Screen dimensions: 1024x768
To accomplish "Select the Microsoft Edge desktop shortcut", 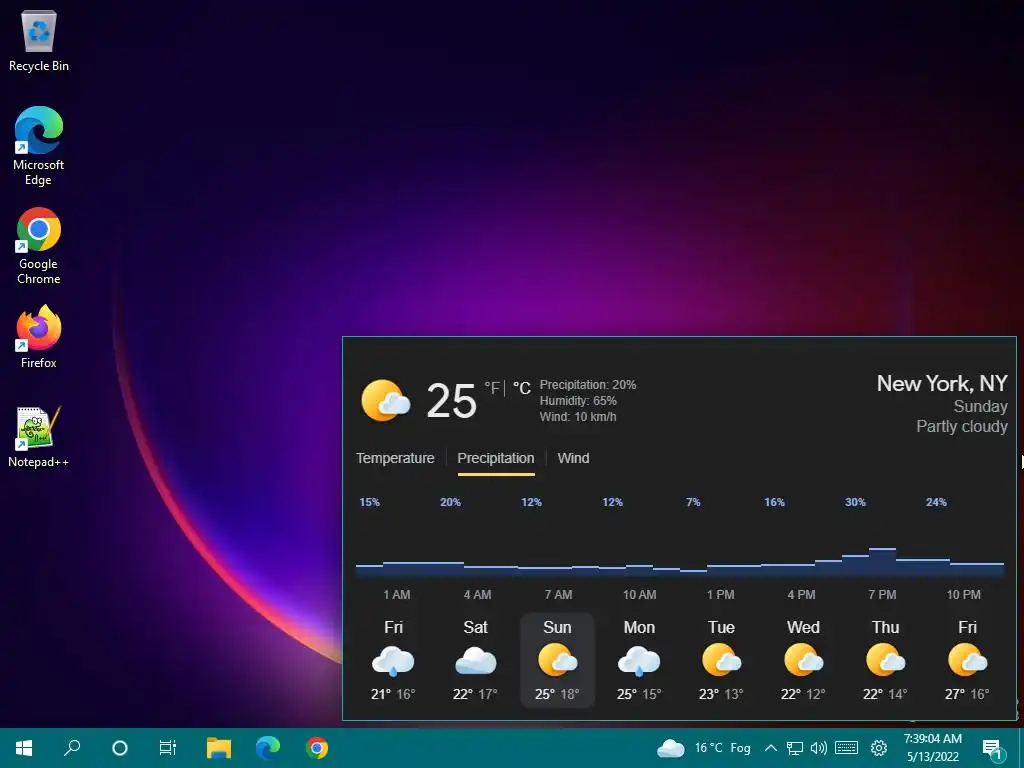I will (x=39, y=146).
